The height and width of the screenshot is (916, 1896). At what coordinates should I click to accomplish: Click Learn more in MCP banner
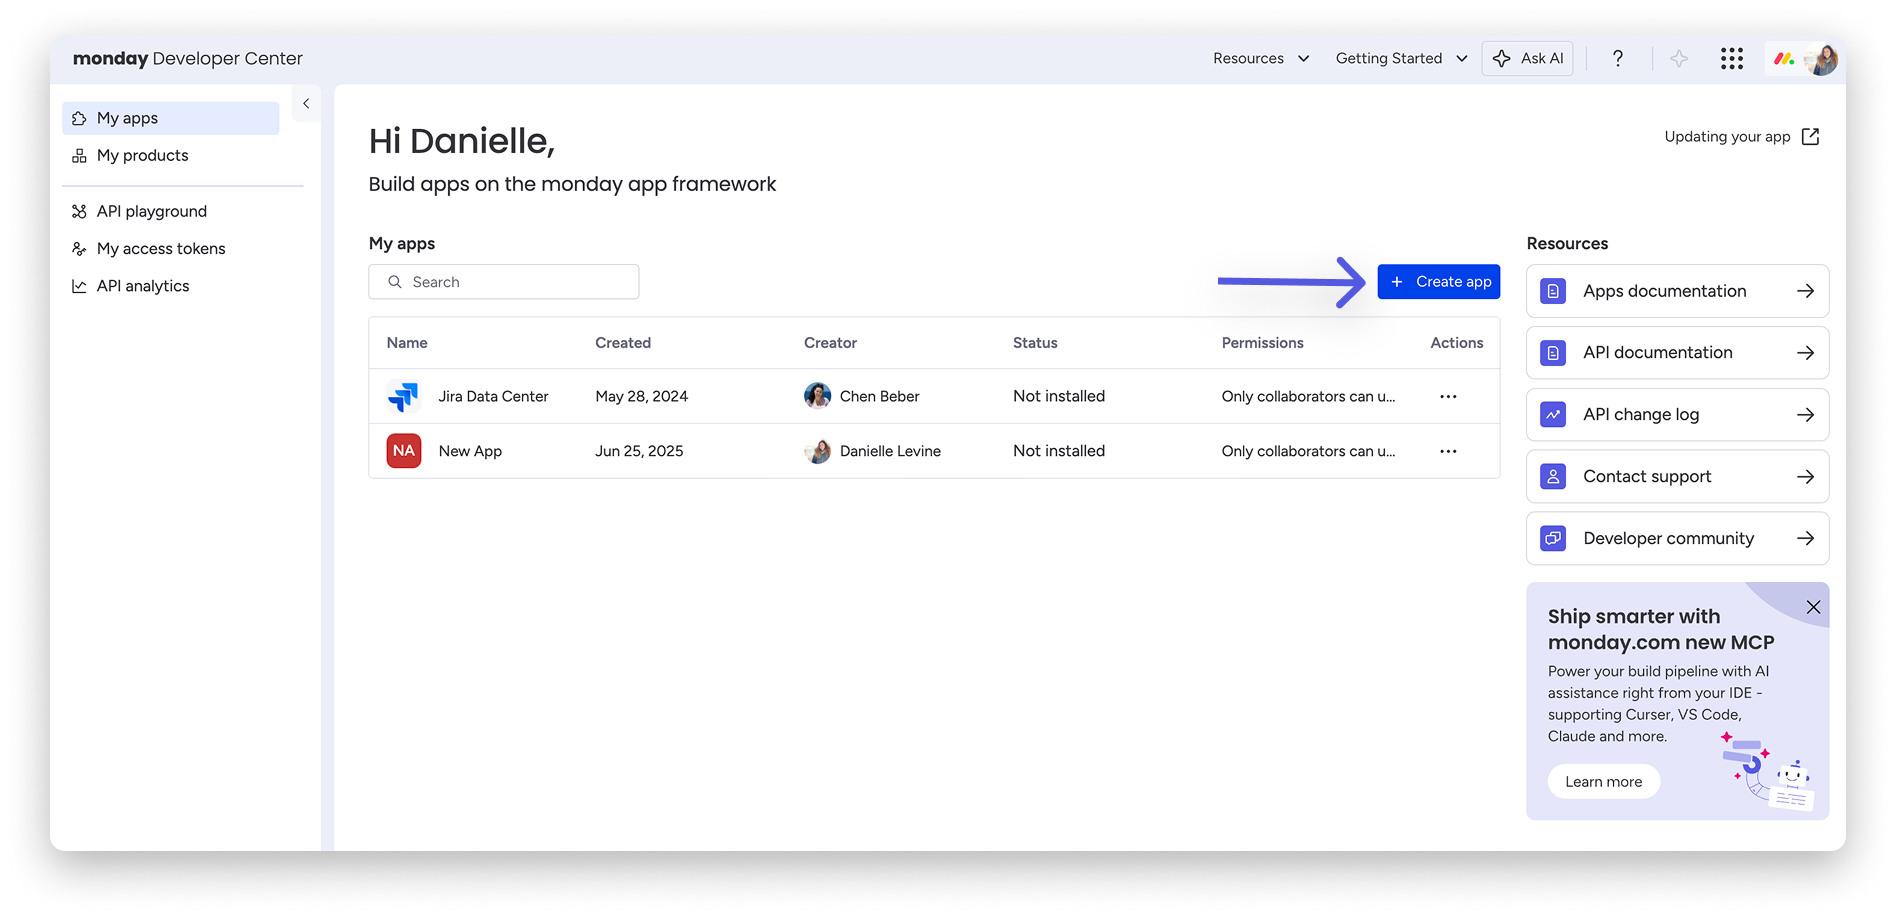[x=1604, y=782]
